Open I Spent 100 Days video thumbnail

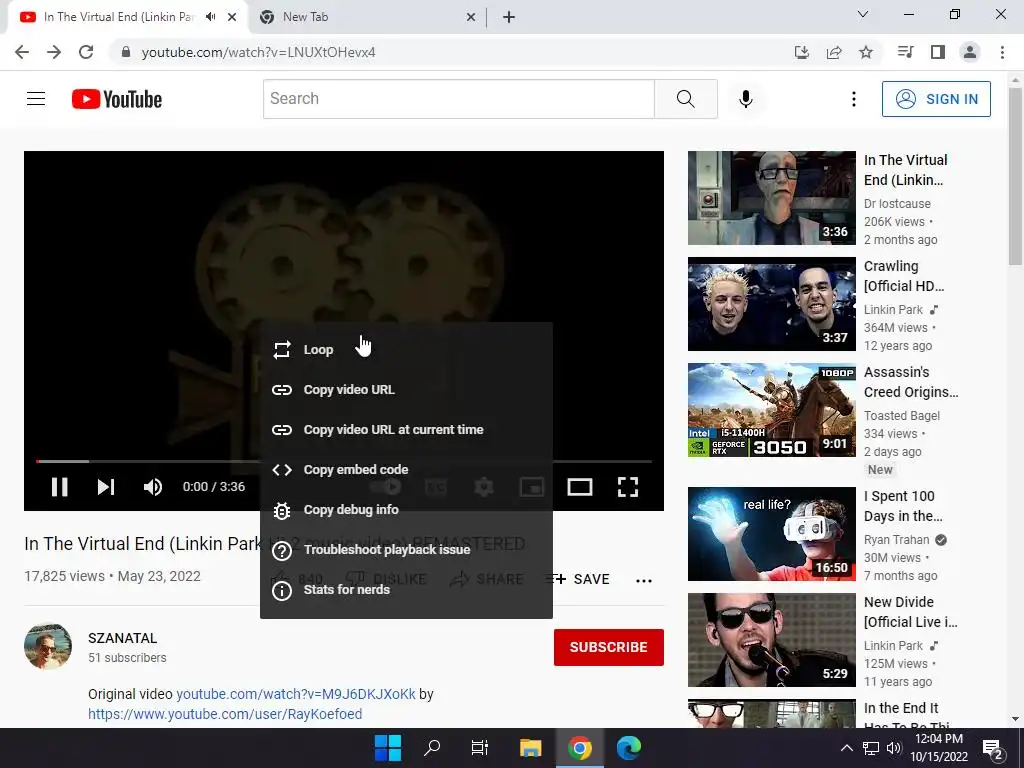[x=772, y=534]
